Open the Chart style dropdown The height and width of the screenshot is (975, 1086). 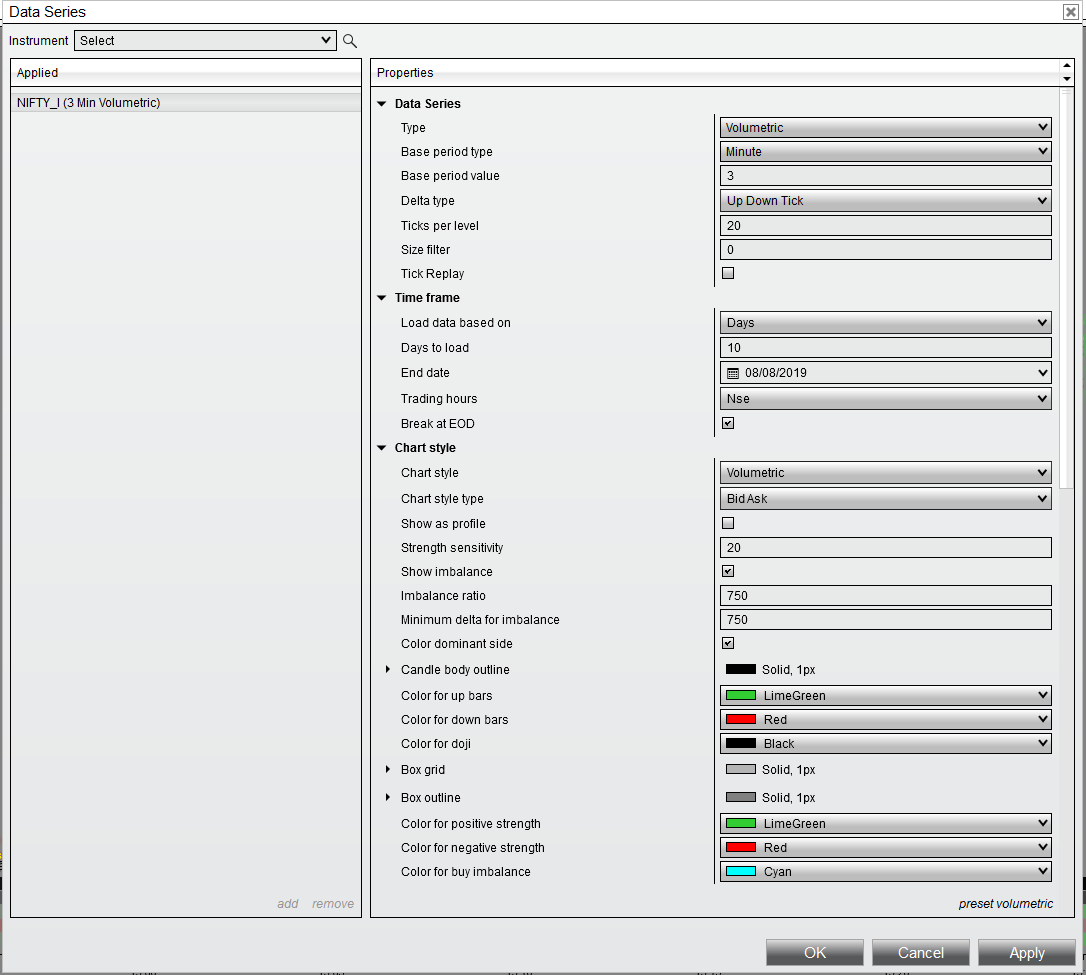point(885,473)
